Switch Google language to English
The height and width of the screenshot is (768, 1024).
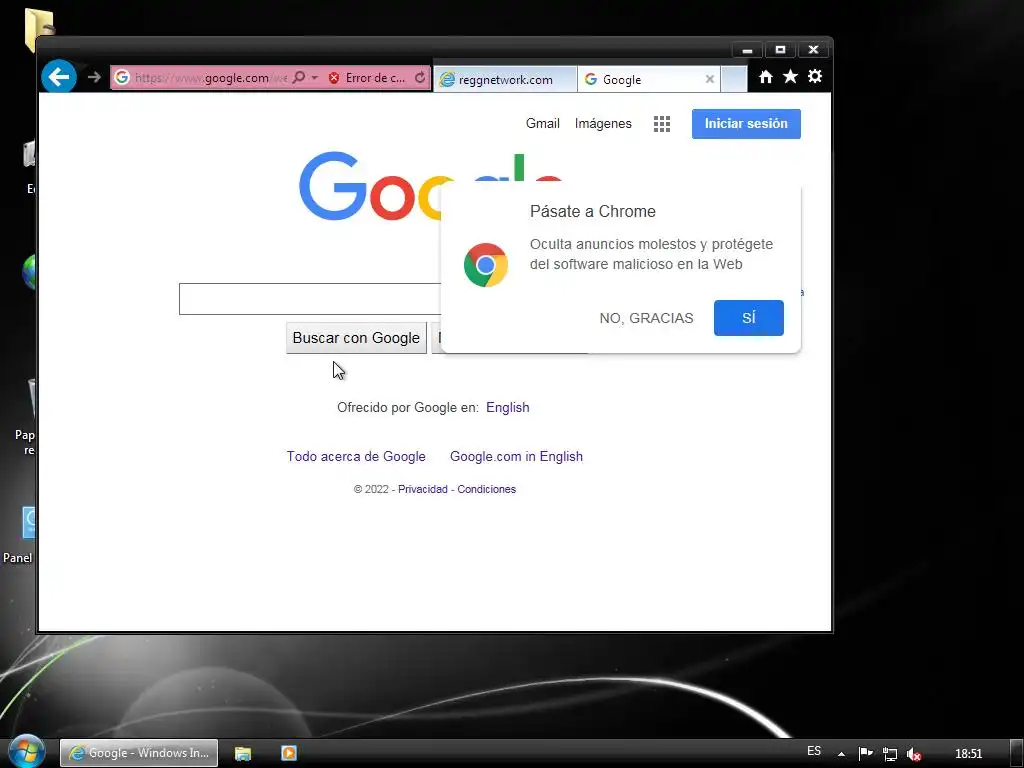(507, 408)
